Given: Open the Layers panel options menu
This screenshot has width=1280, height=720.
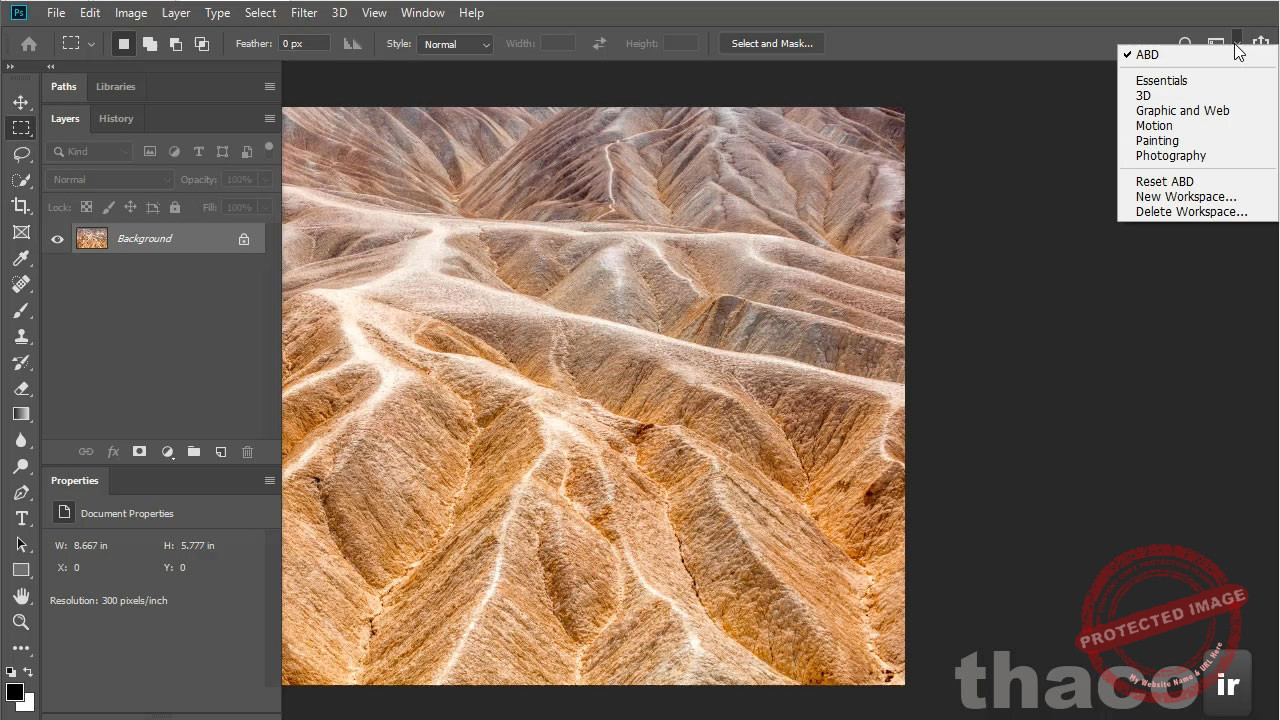Looking at the screenshot, I should tap(269, 118).
